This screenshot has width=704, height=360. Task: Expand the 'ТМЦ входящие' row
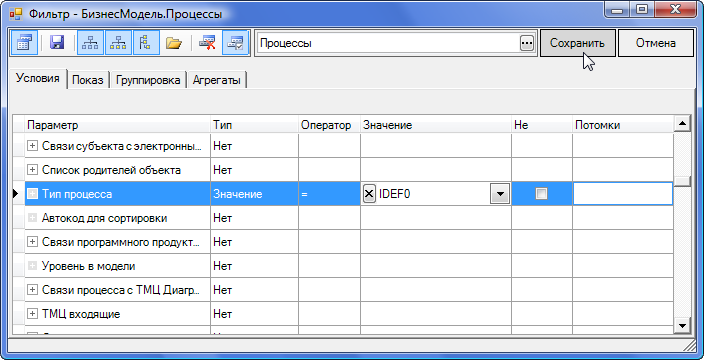click(32, 314)
